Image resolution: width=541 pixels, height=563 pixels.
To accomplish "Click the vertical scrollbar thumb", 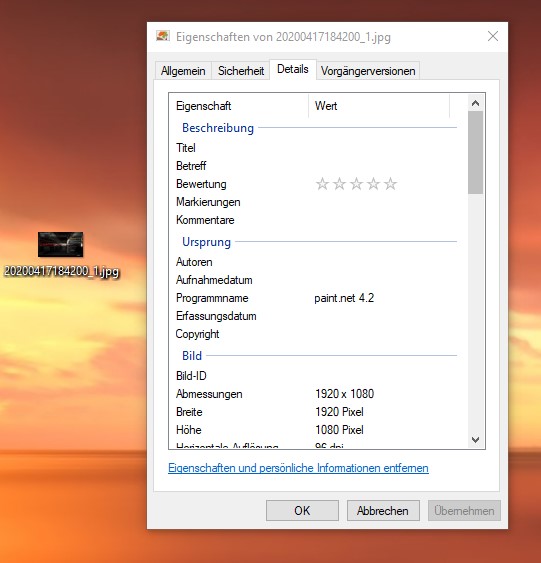I will pyautogui.click(x=476, y=152).
